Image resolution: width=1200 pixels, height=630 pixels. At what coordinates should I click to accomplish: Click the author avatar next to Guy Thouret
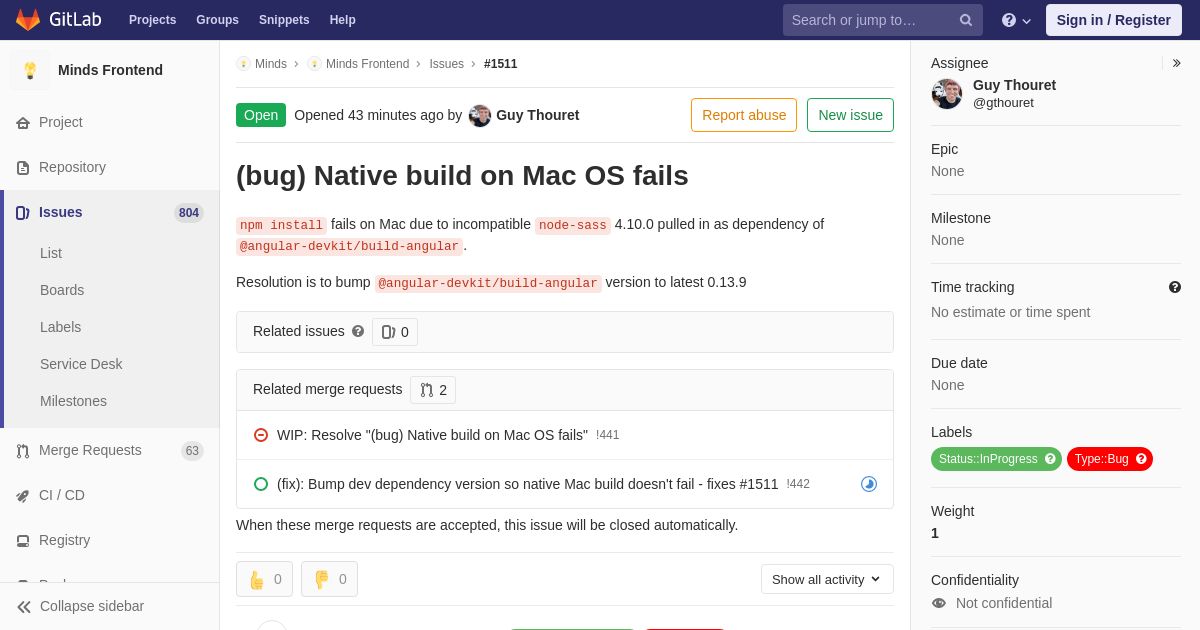(x=480, y=115)
